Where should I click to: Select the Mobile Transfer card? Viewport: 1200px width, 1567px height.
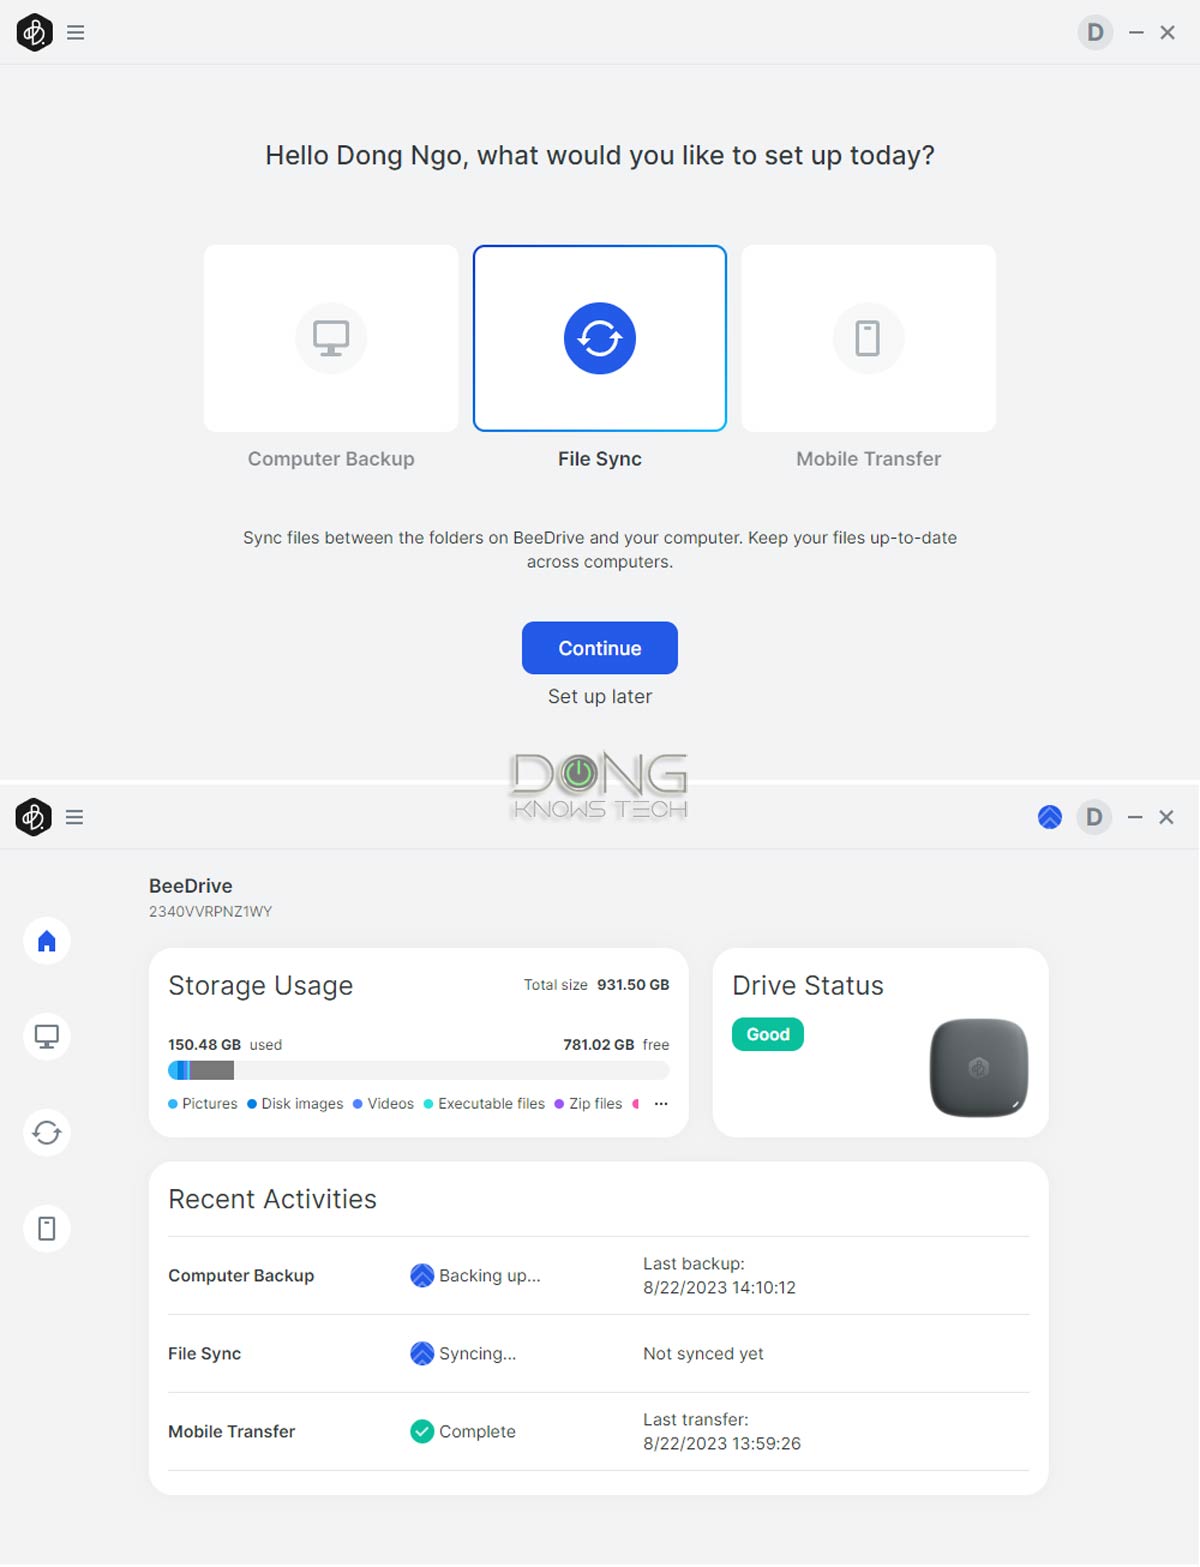[868, 338]
